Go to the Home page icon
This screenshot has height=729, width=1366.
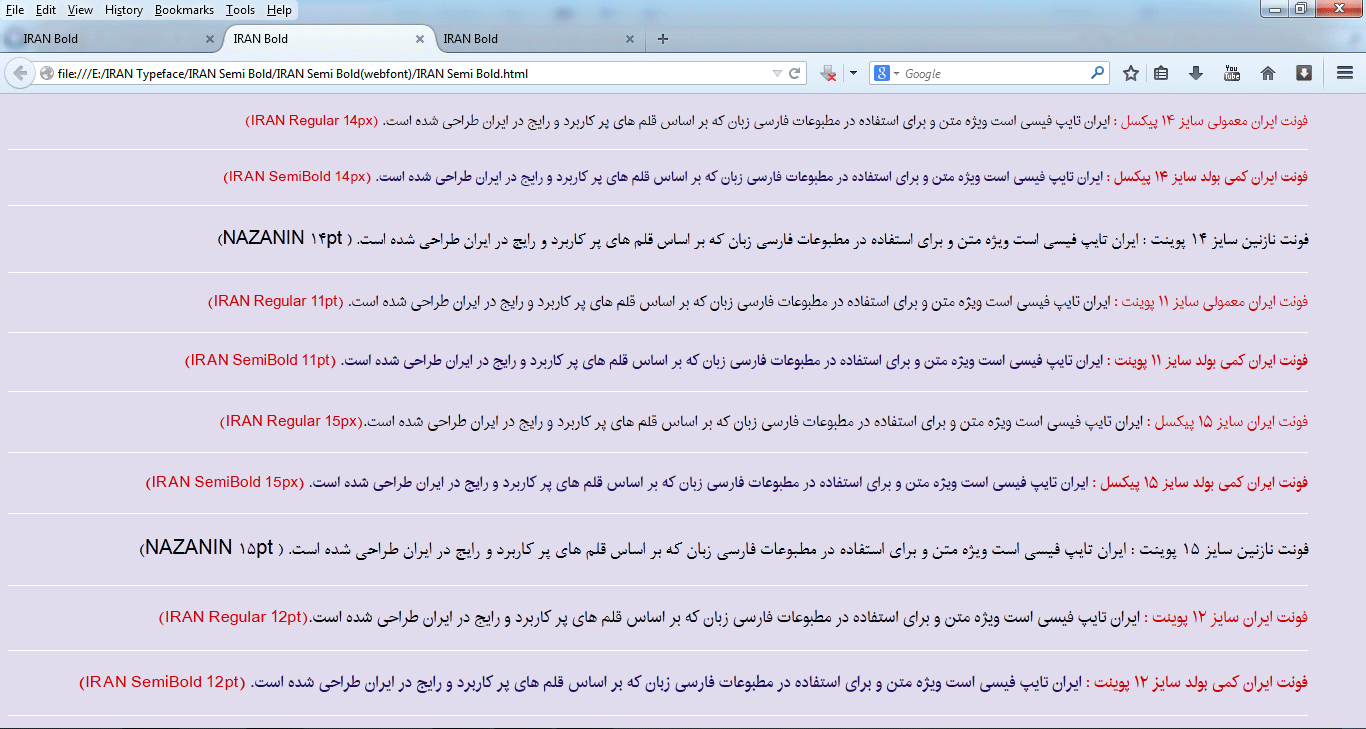[x=1268, y=73]
